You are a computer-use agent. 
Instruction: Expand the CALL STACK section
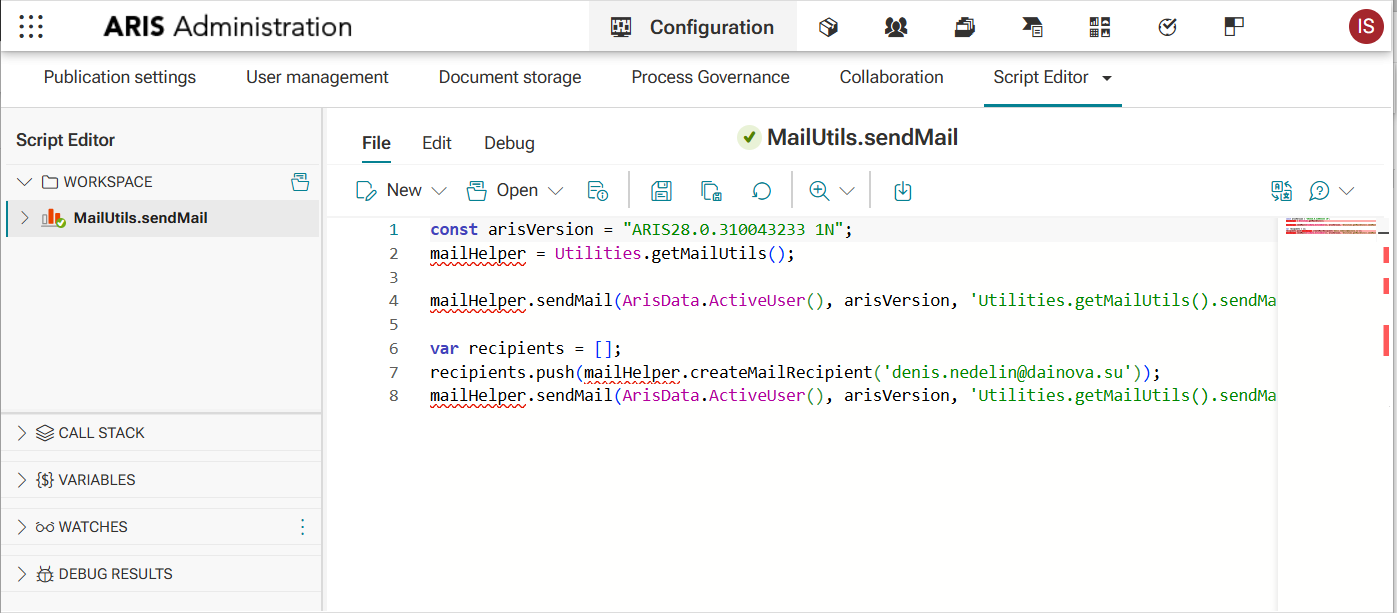click(100, 432)
